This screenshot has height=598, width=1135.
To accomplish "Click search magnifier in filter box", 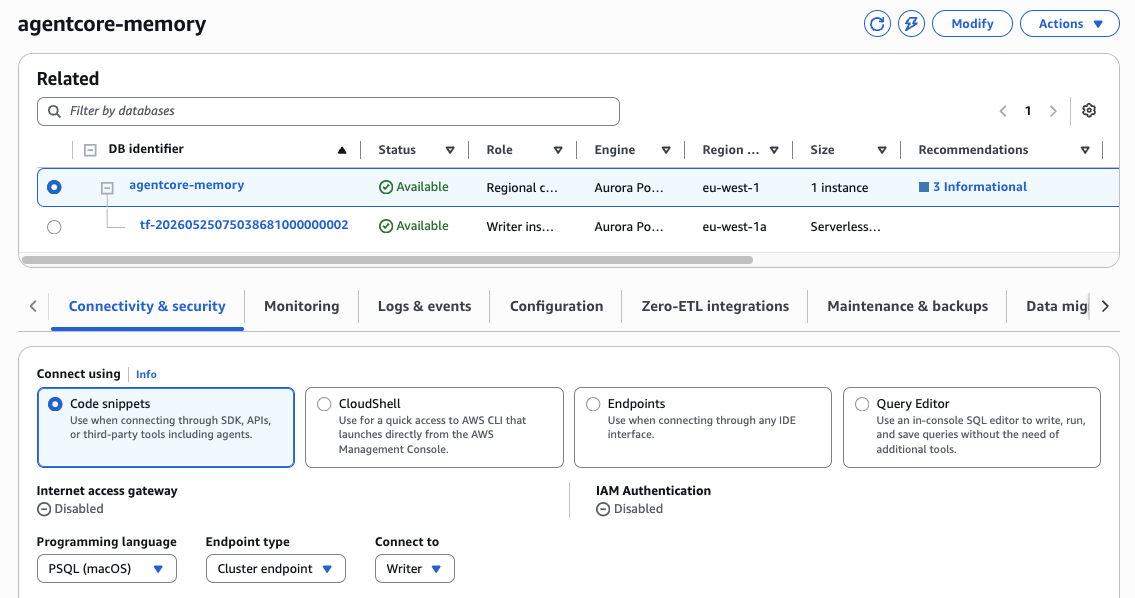I will click(x=54, y=111).
